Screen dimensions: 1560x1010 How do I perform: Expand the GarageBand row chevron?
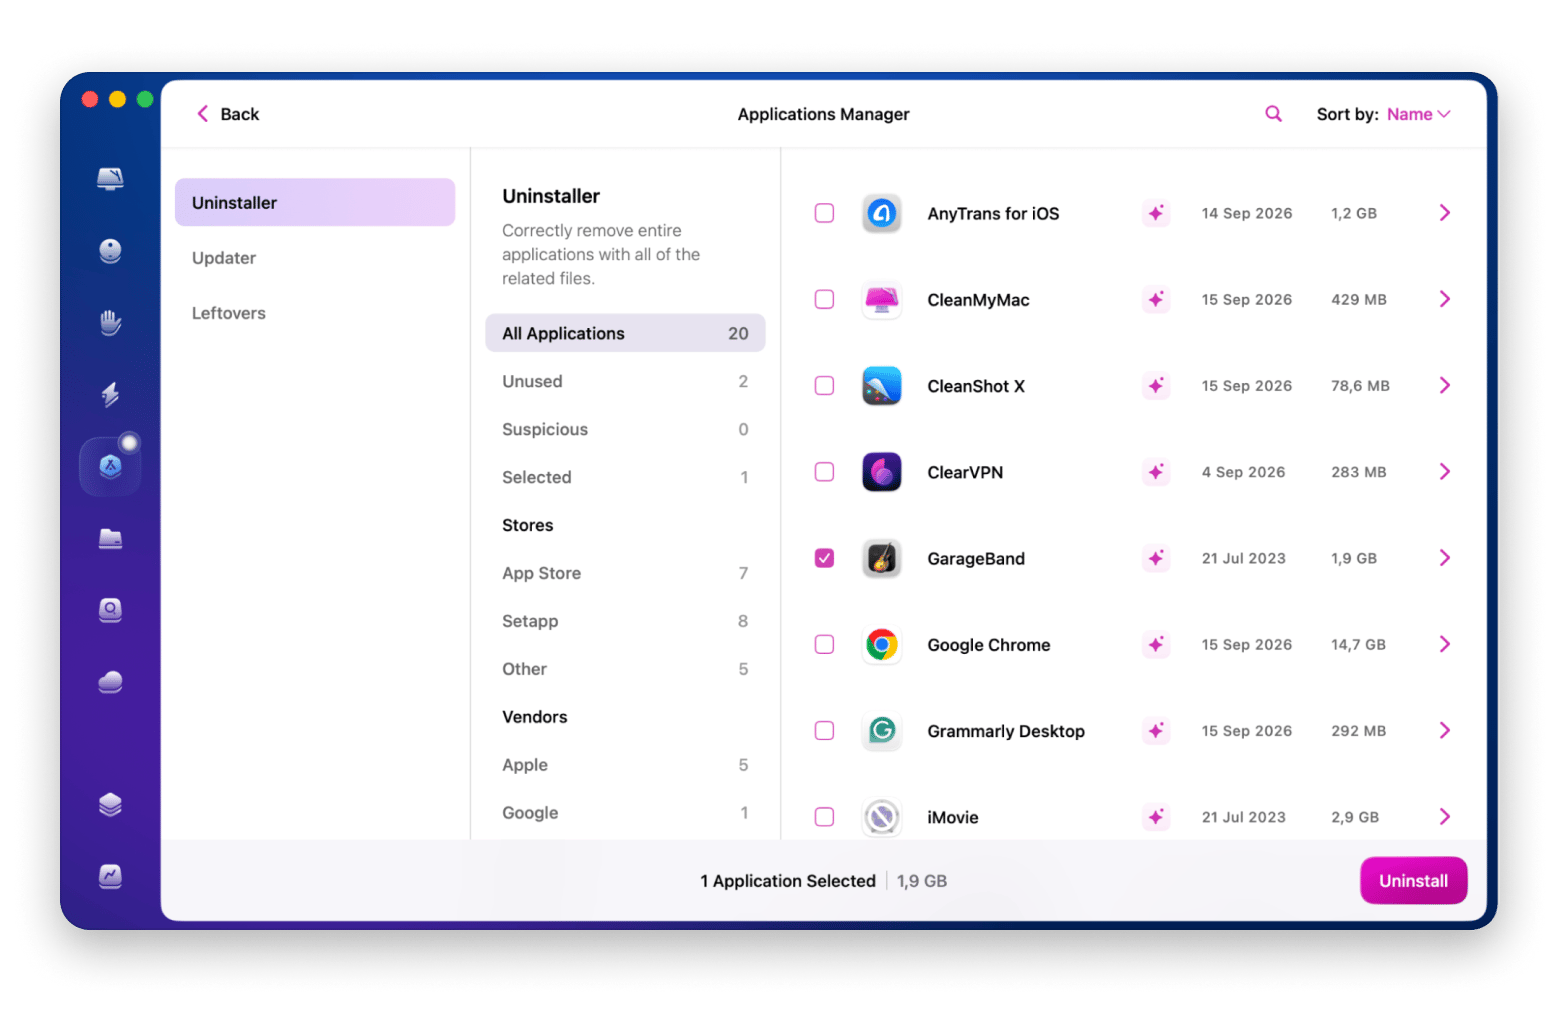click(x=1445, y=558)
